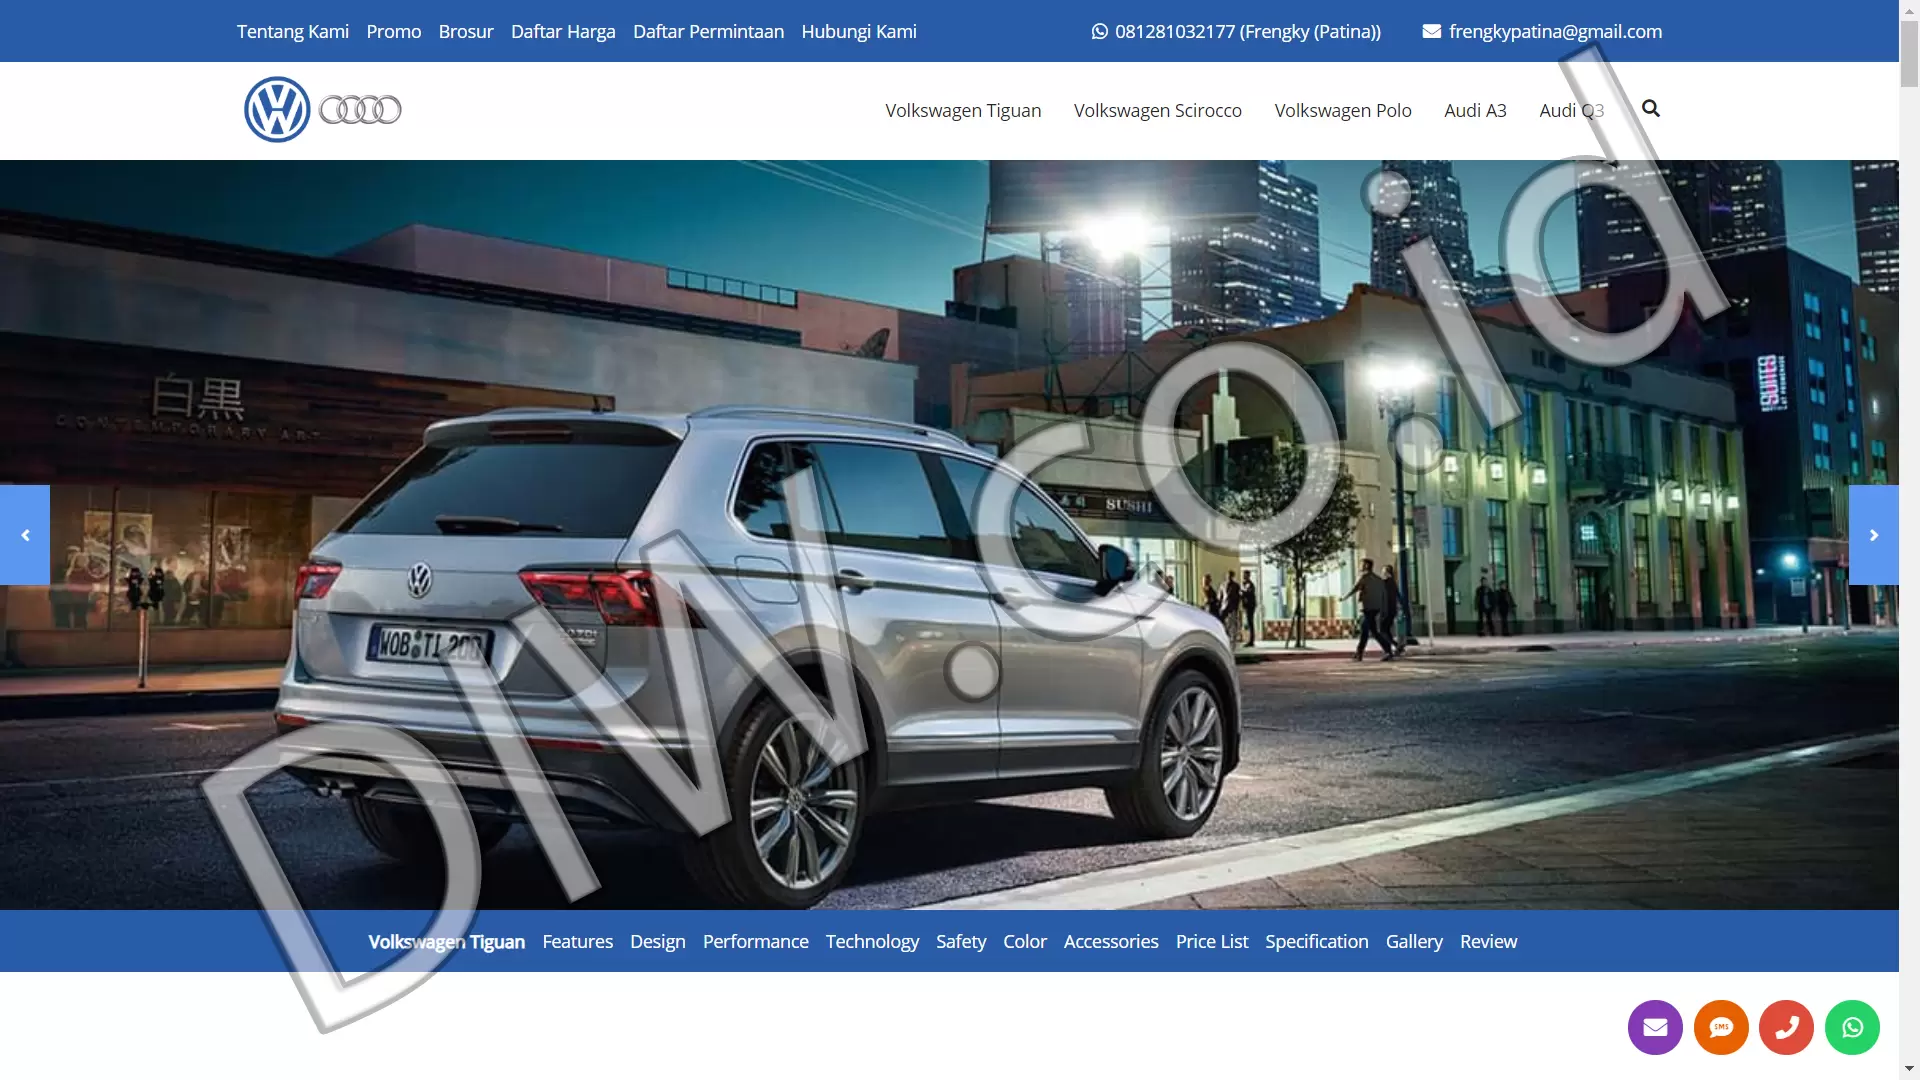Click the Audi rings logo
1920x1080 pixels.
(x=360, y=110)
